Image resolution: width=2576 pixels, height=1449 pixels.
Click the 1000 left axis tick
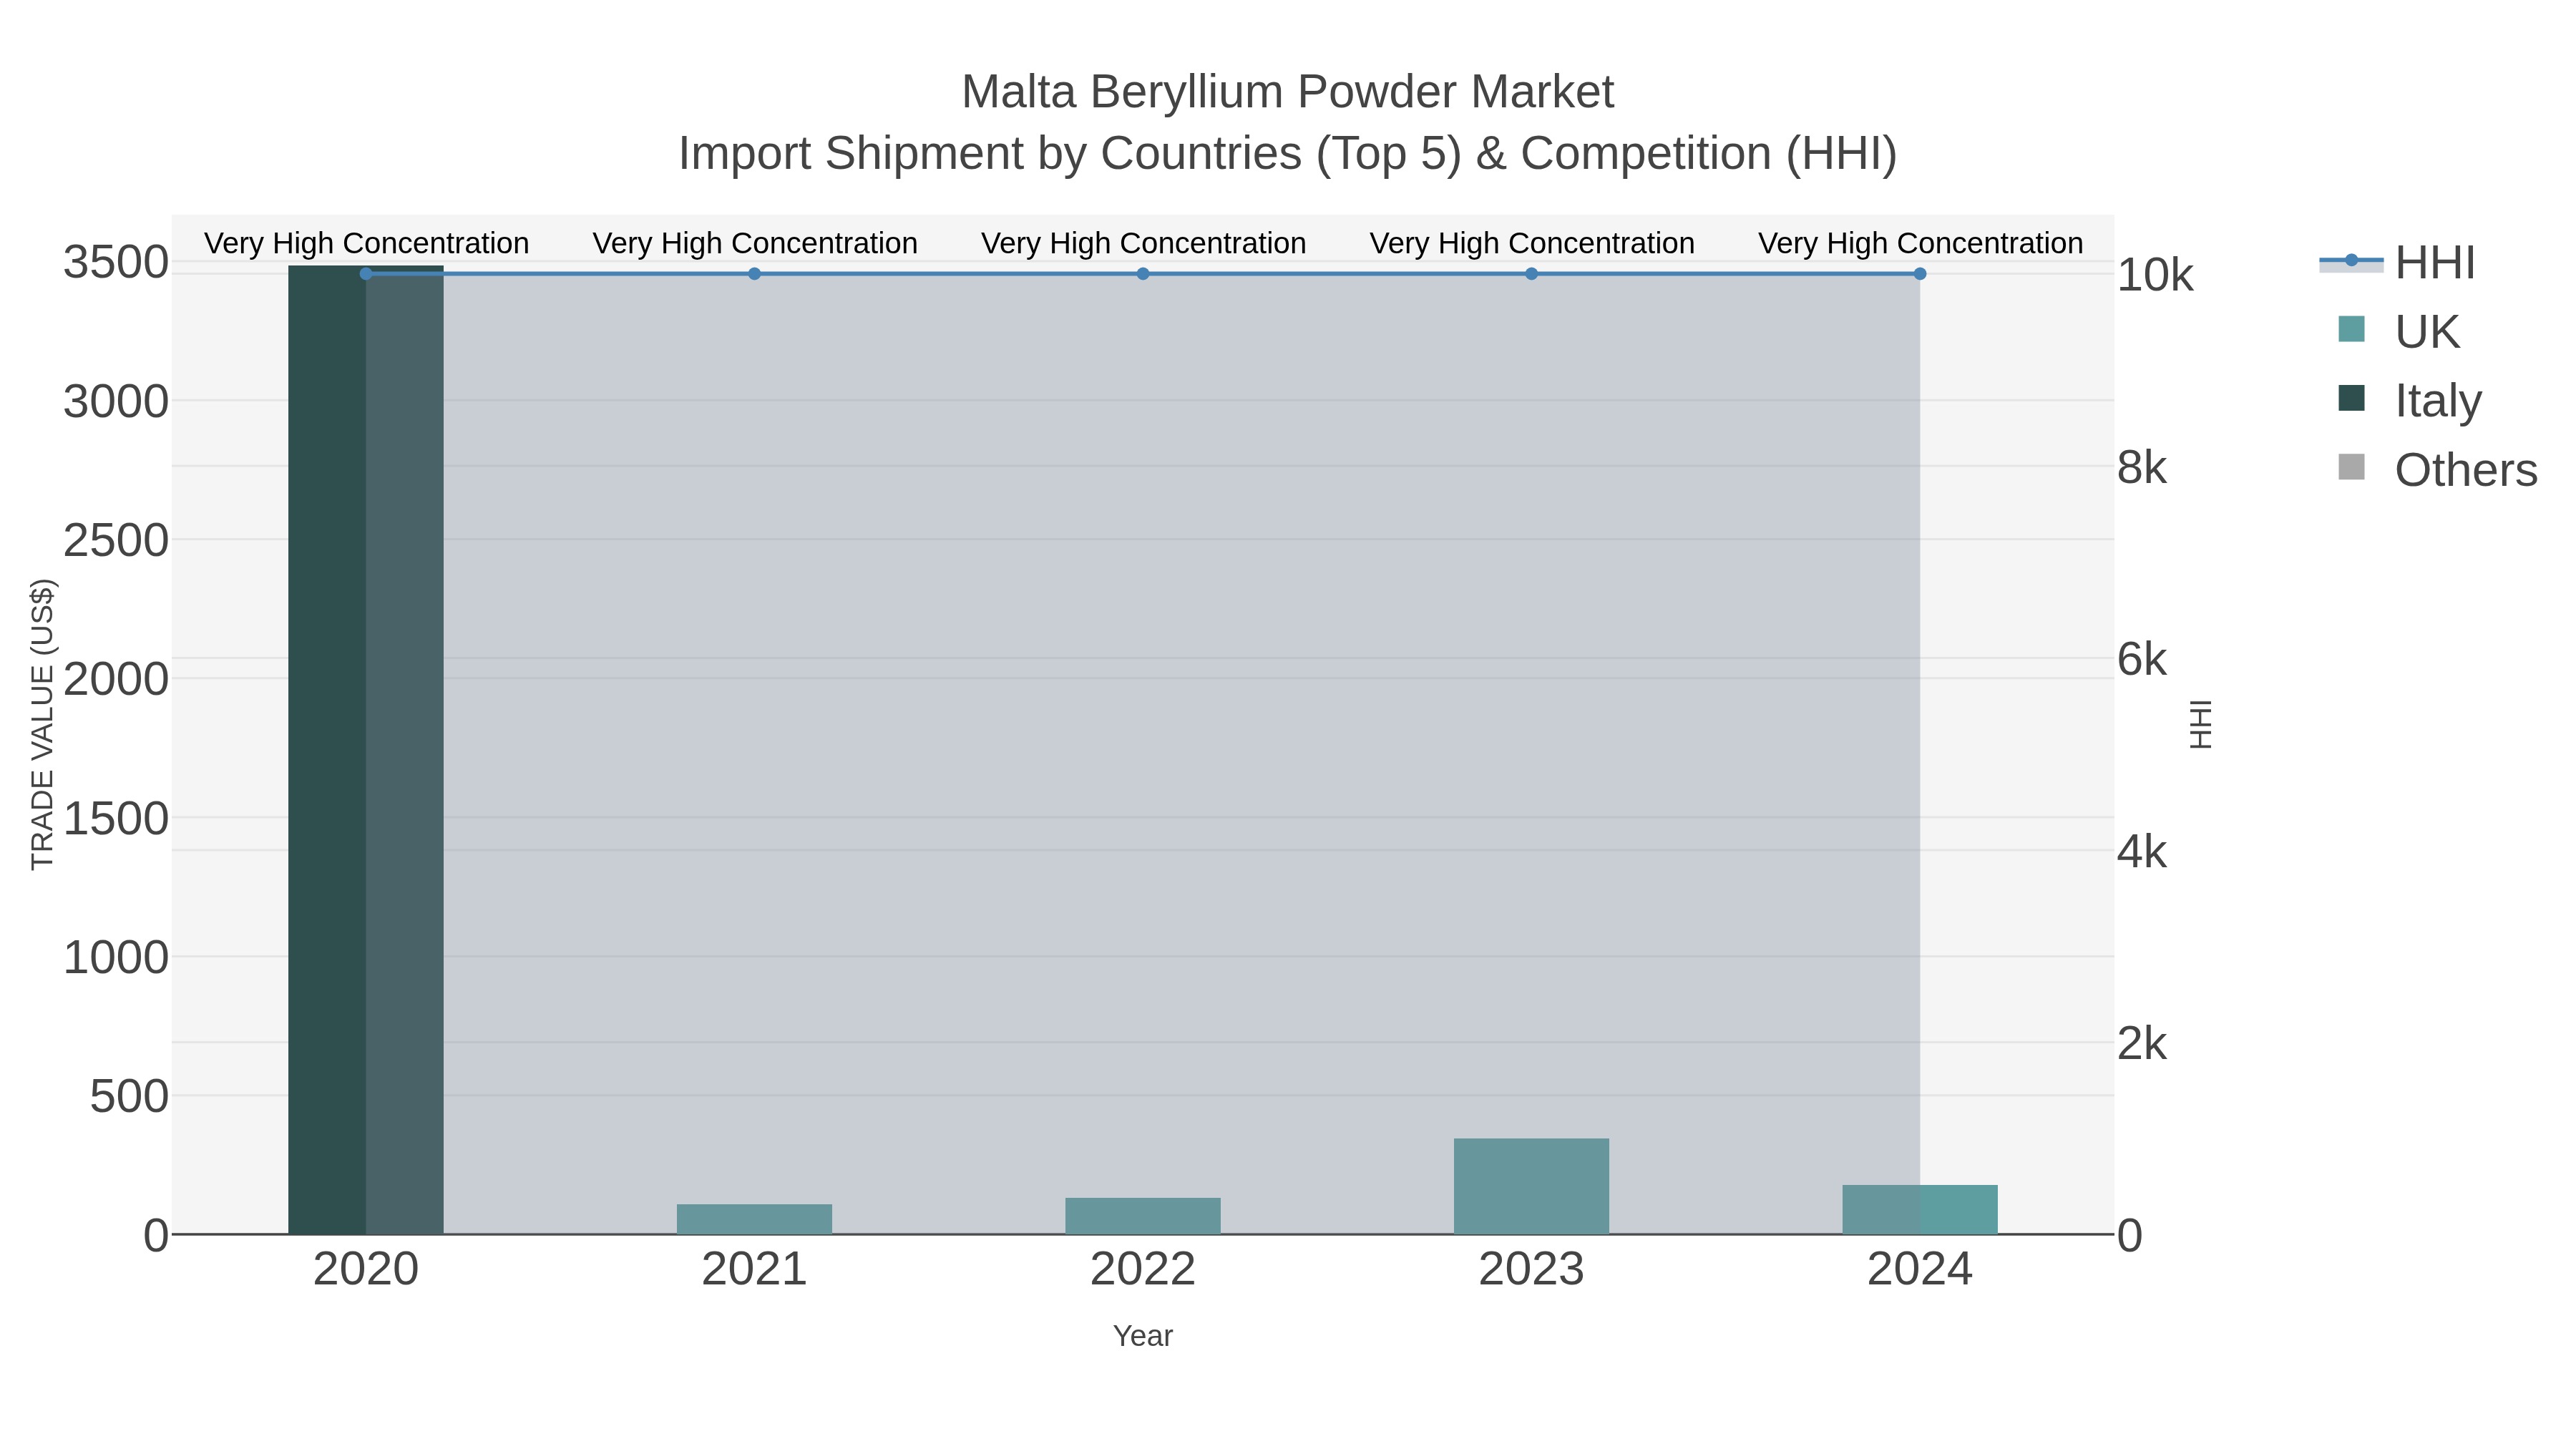click(116, 958)
